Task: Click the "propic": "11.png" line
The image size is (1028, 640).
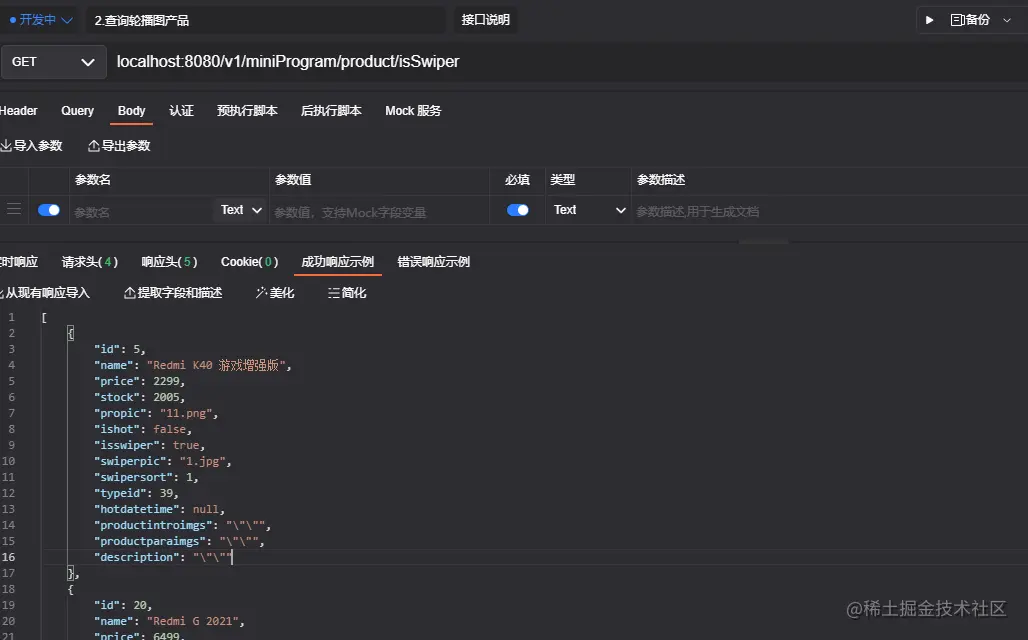Action: click(156, 413)
